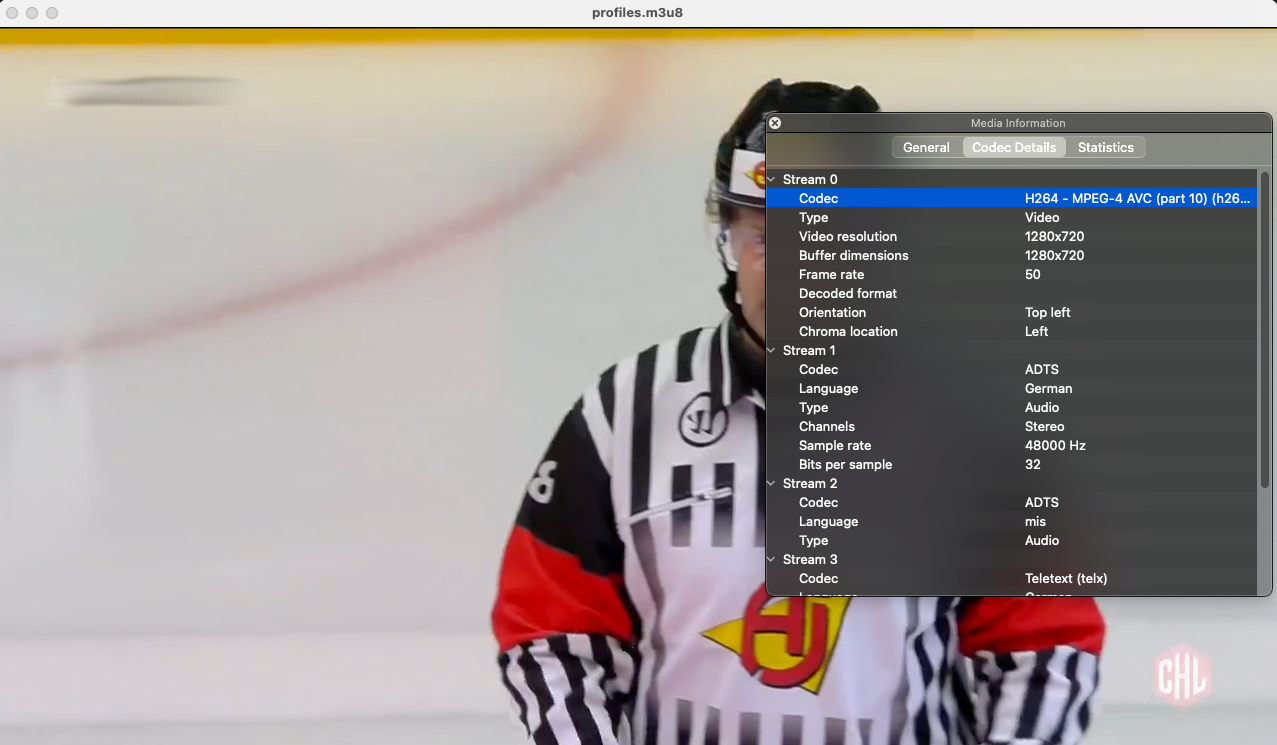Screen dimensions: 1277x745
Task: Collapse the Stream 0 disclosure triangle
Action: coord(772,180)
